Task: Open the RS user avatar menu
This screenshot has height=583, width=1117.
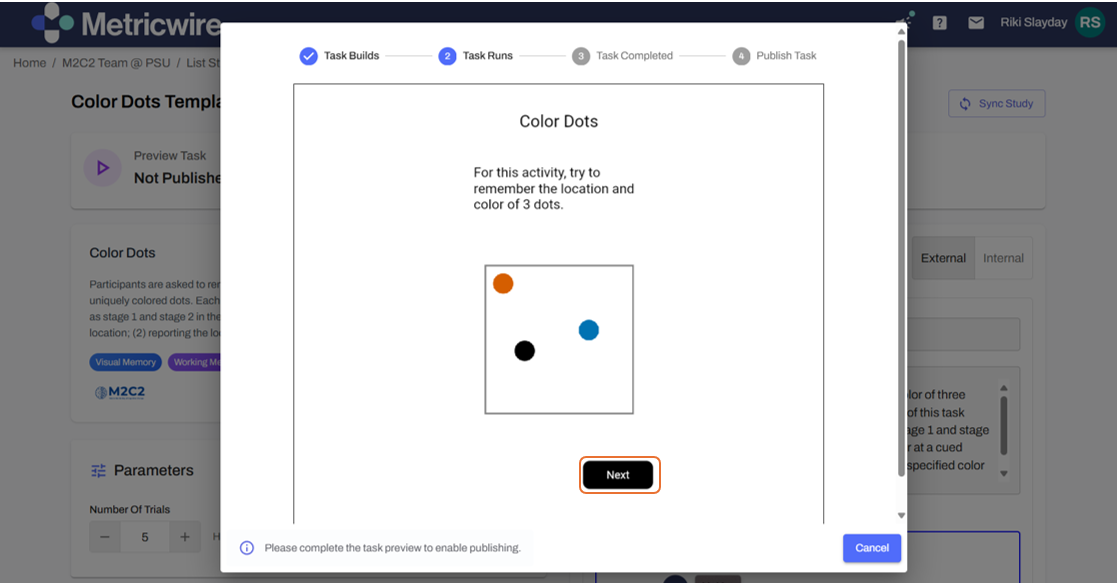Action: click(1089, 23)
